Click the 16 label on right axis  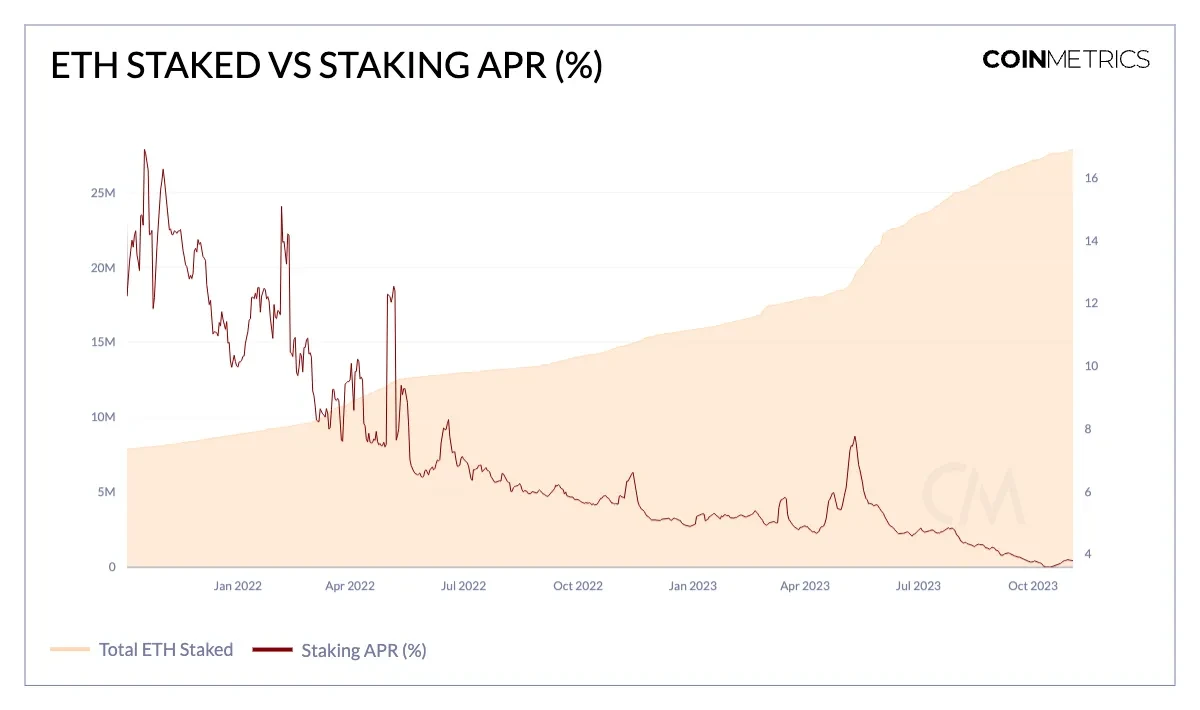(x=1091, y=178)
